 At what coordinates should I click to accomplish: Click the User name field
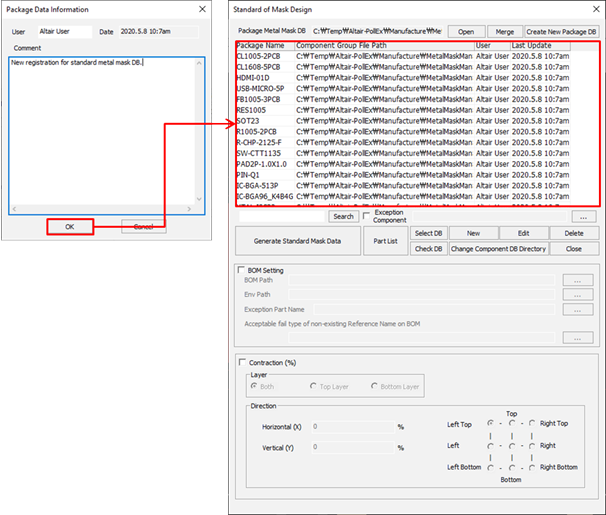click(x=64, y=32)
